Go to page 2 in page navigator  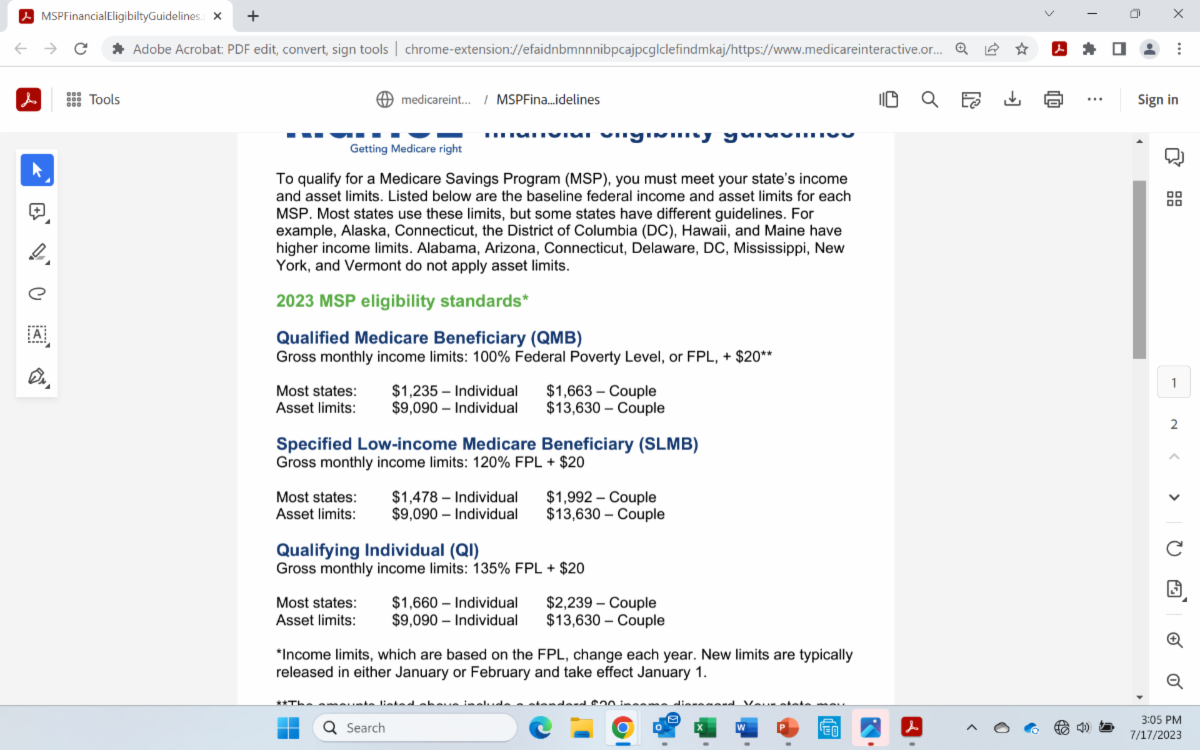click(1174, 424)
